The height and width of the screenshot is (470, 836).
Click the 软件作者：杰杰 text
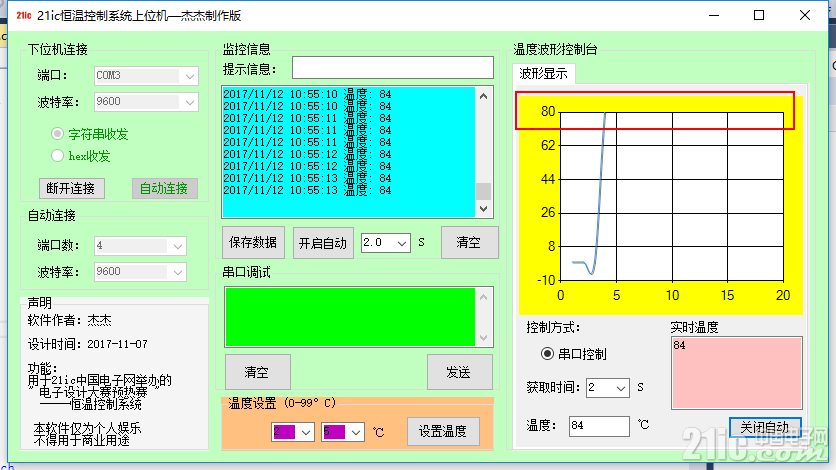pos(69,320)
